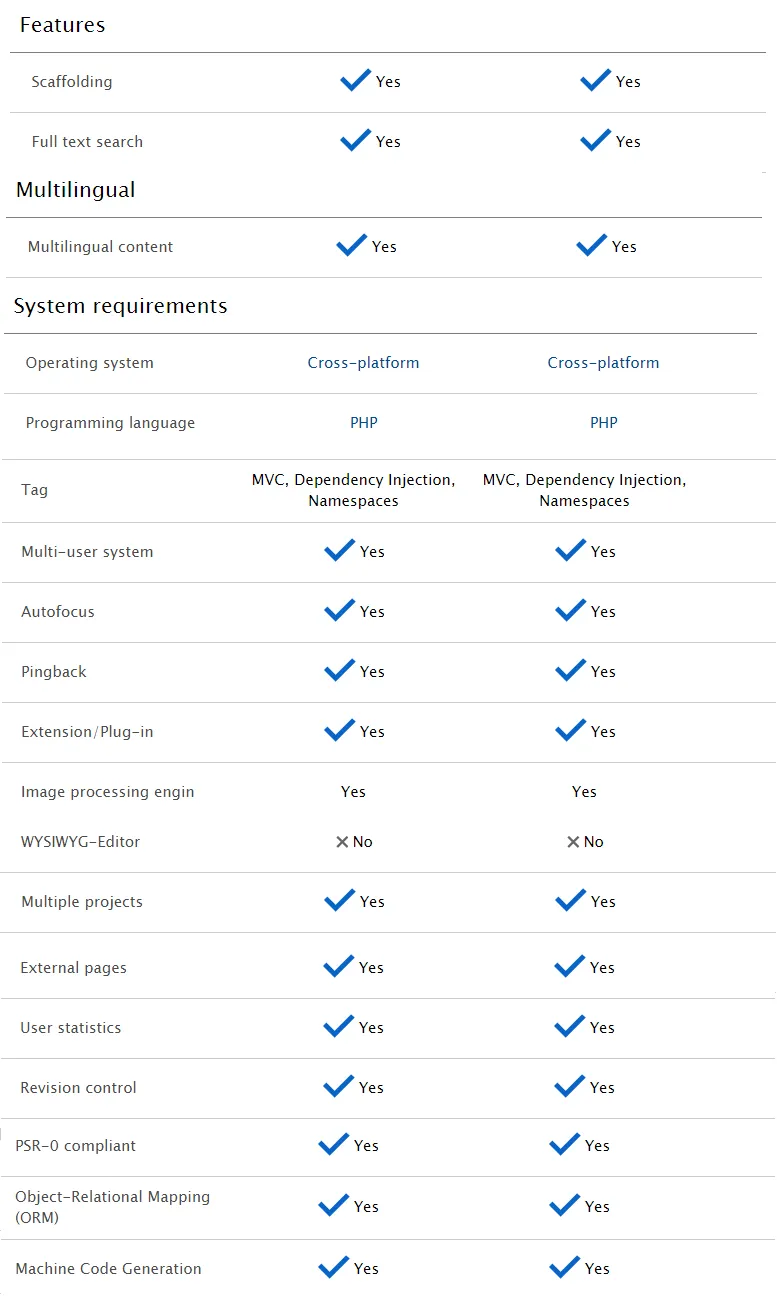Click Image processing Yes value, first column
Image resolution: width=777 pixels, height=1302 pixels.
click(x=353, y=792)
